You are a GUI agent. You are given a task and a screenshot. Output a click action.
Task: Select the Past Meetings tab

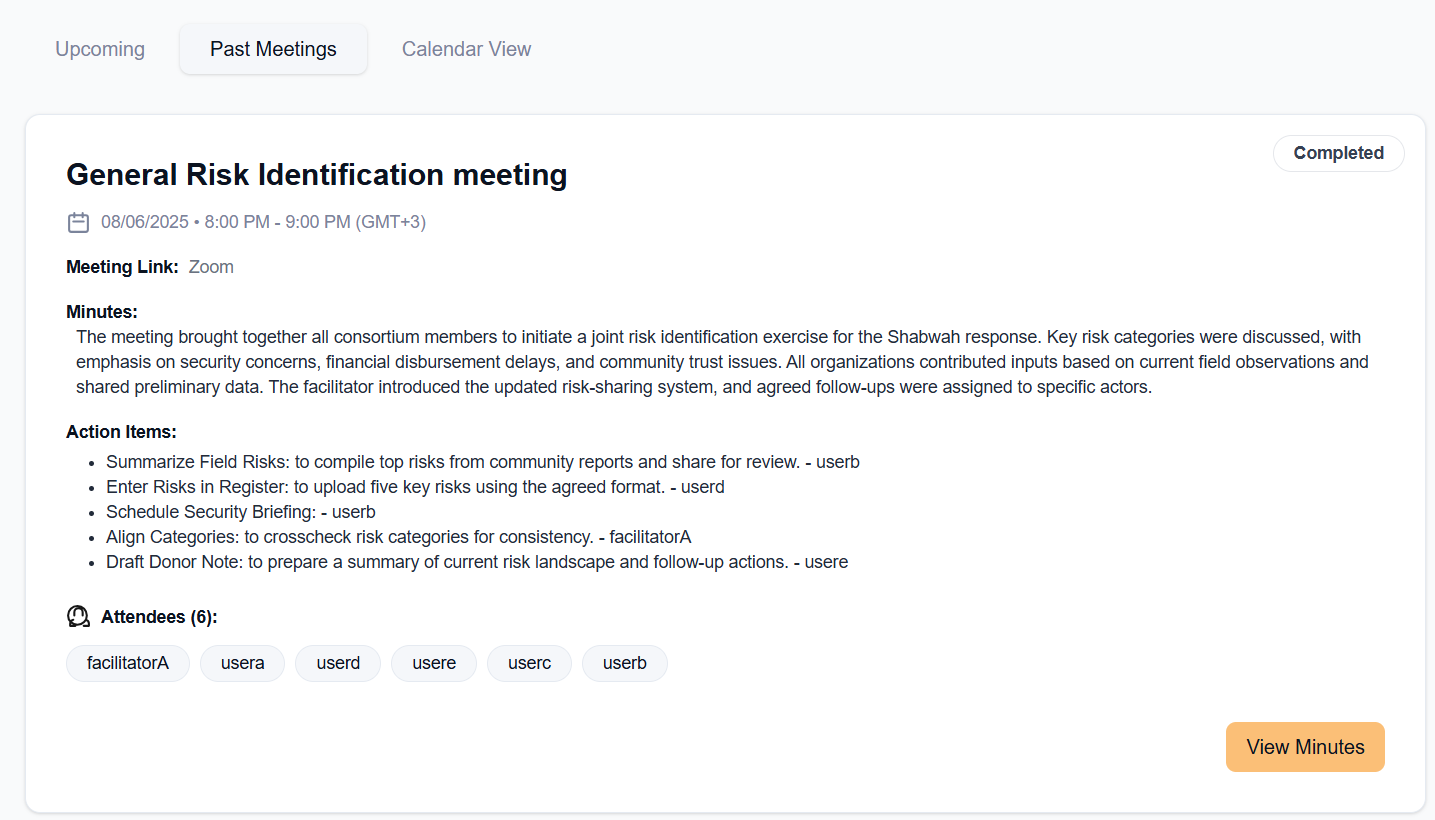[273, 49]
